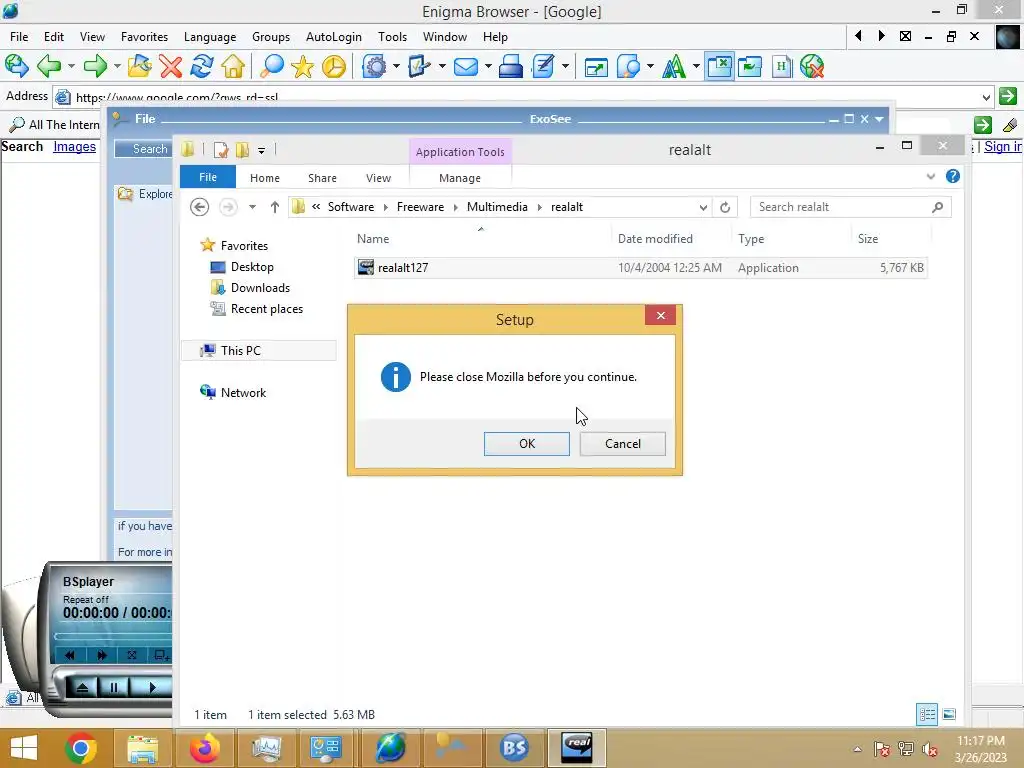1024x768 pixels.
Task: Open the Favorites menu in Enigma Browser
Action: pyautogui.click(x=144, y=37)
